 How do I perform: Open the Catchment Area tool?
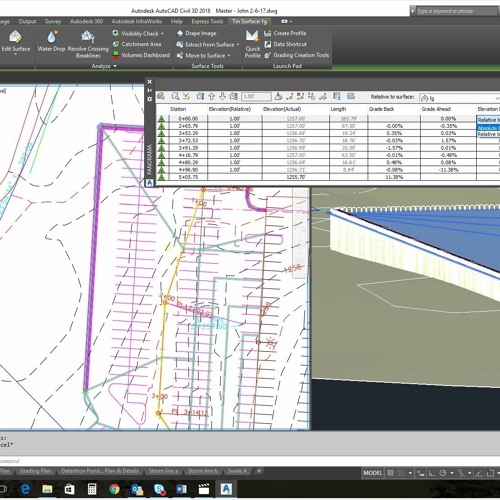(137, 44)
